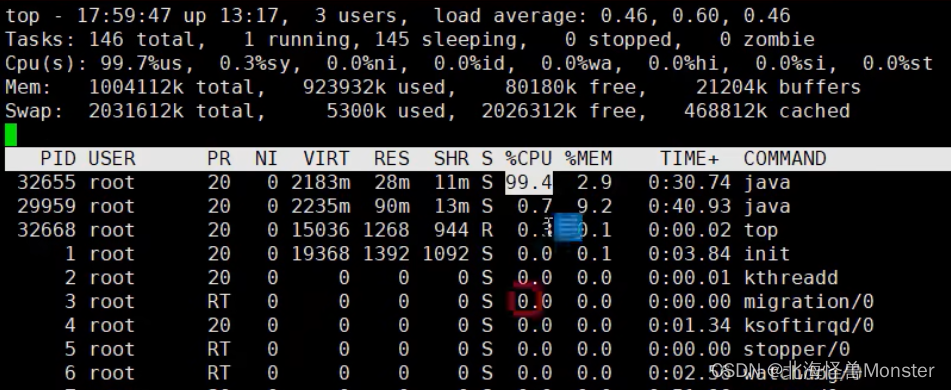
Task: Click the SHR column header
Action: (451, 159)
